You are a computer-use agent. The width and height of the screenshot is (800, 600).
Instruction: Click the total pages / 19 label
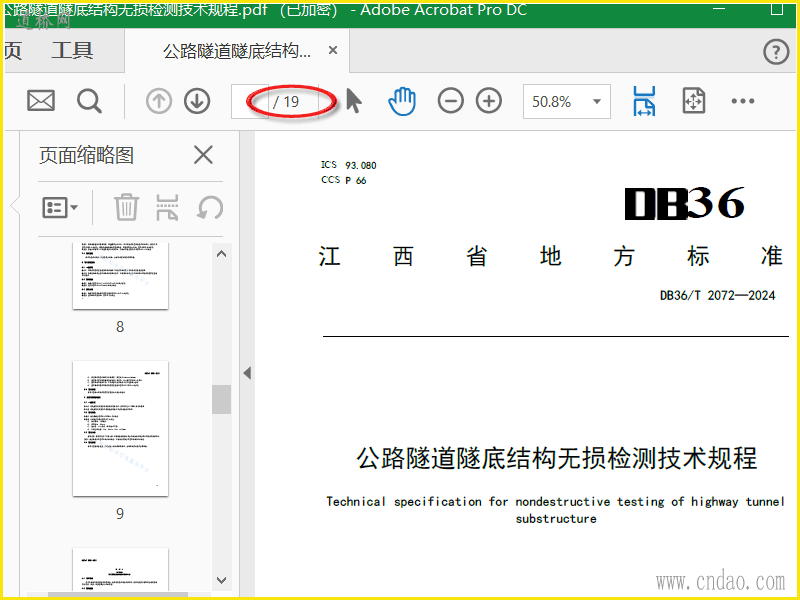pos(286,102)
